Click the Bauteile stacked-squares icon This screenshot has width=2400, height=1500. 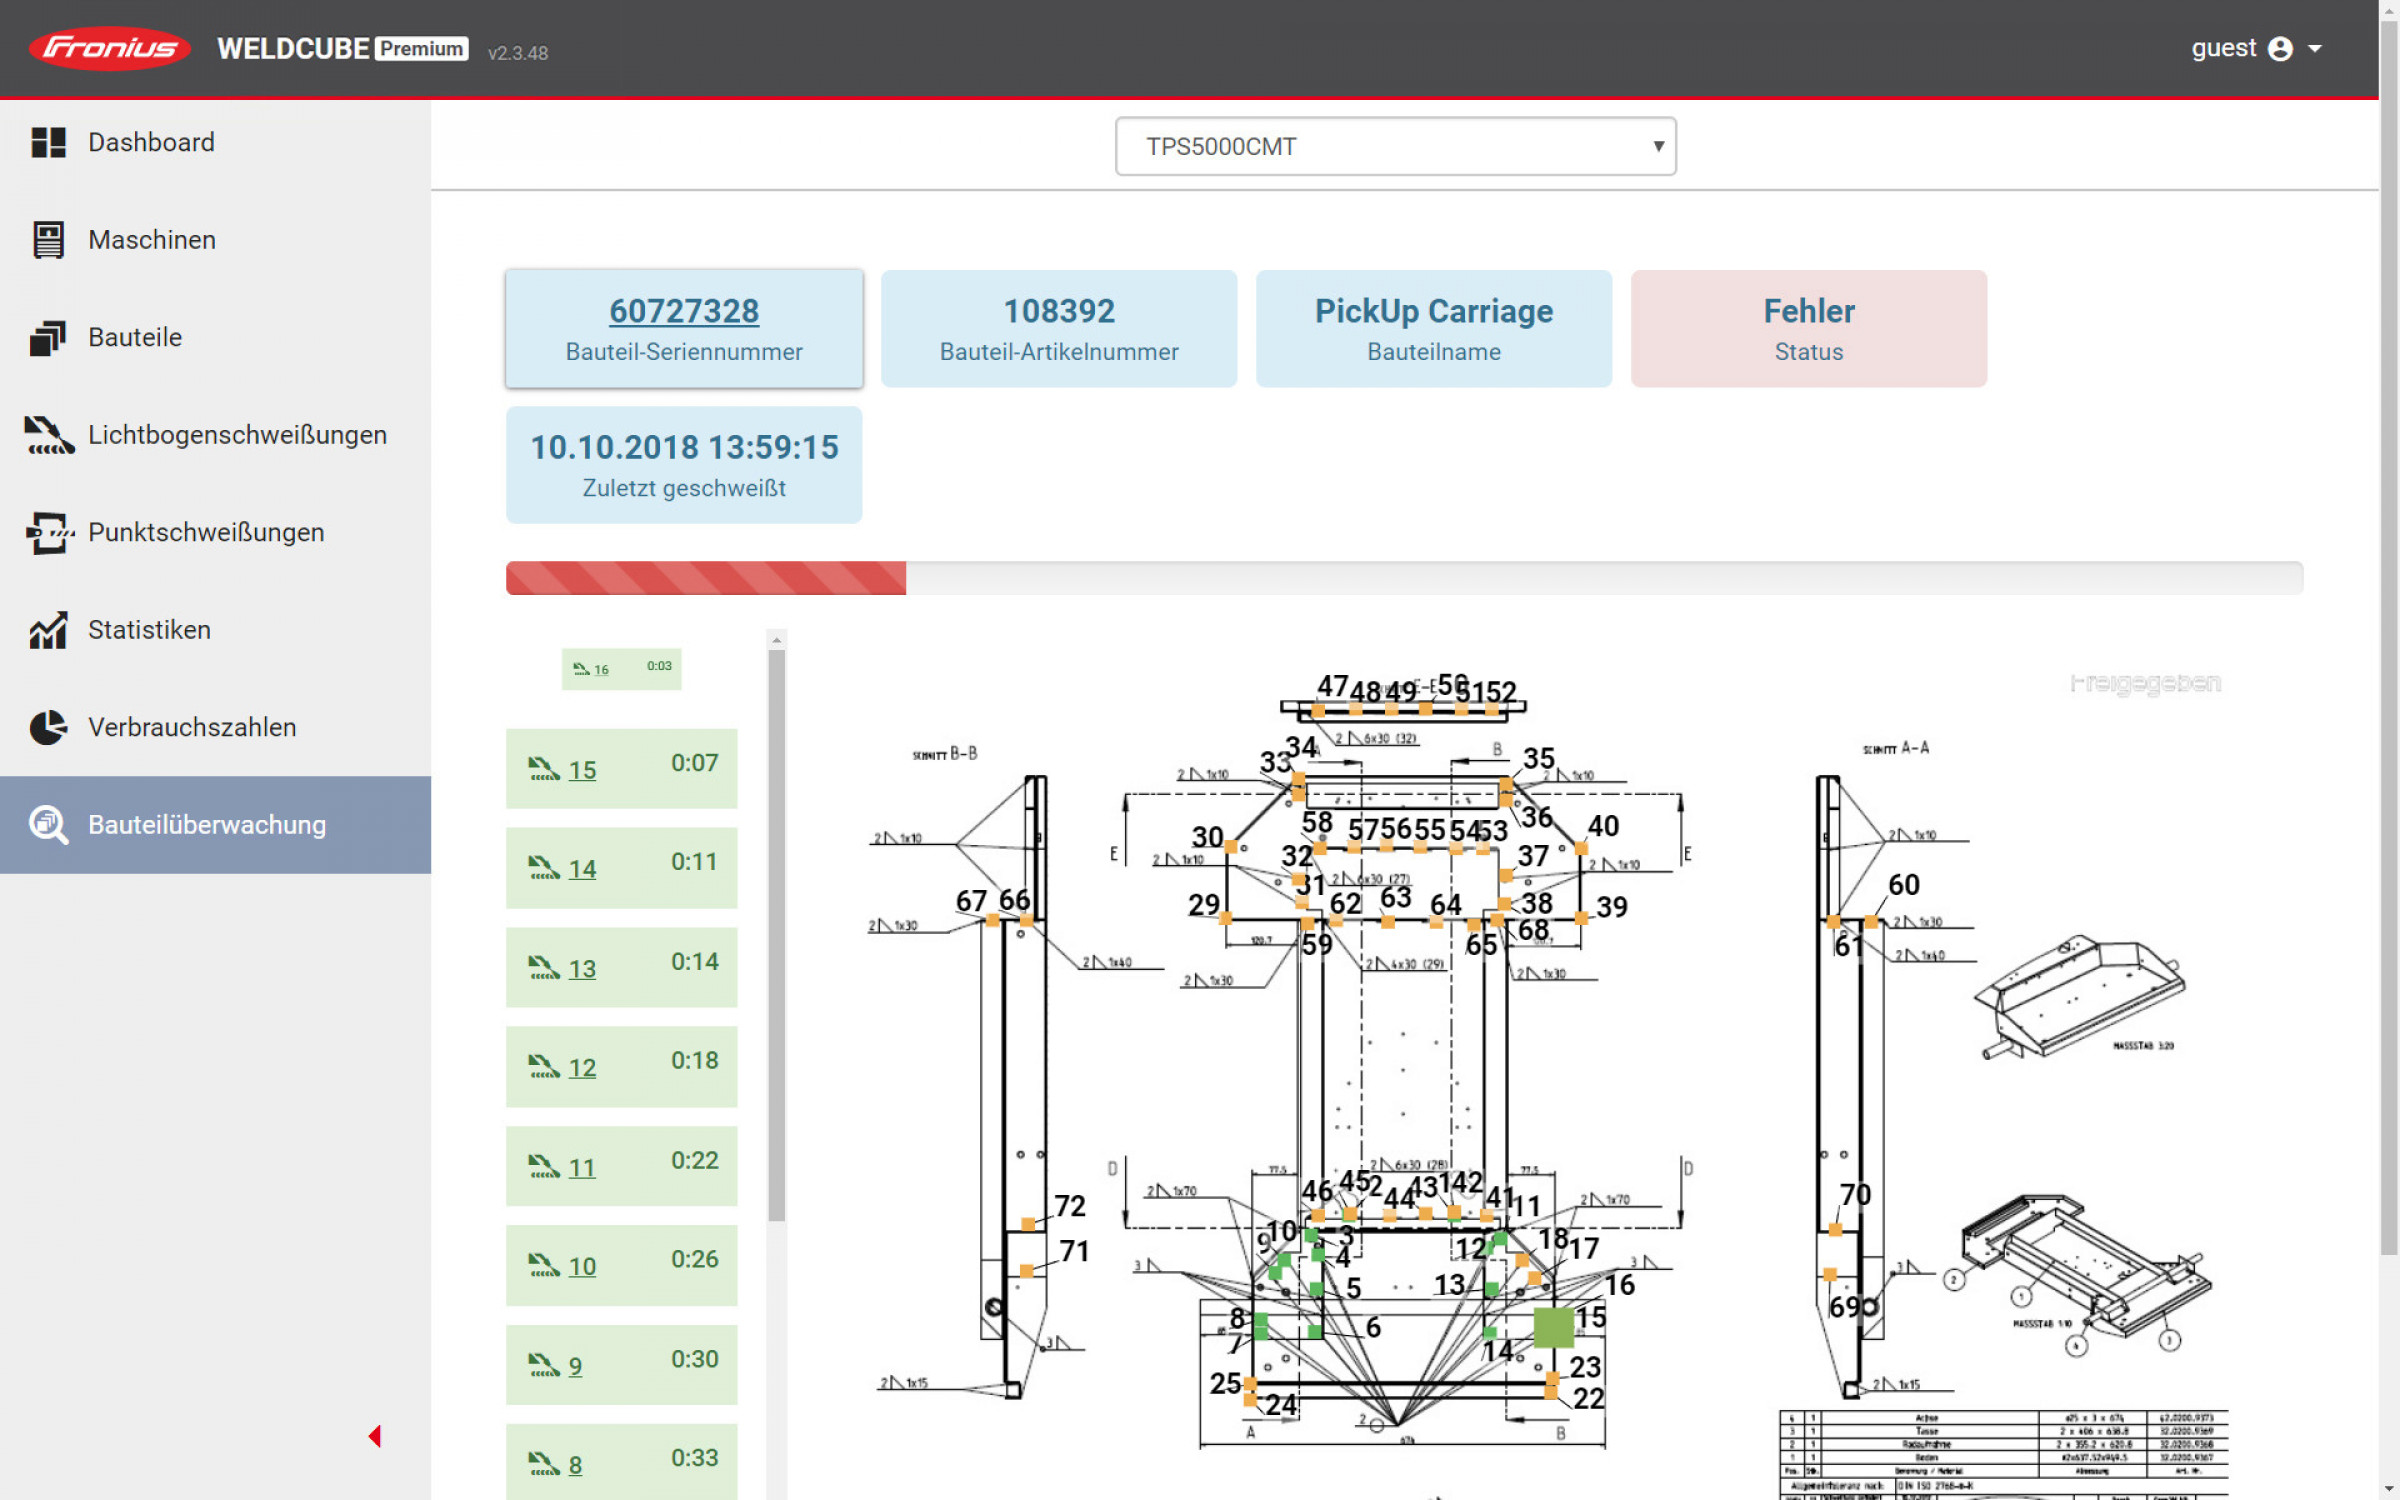[x=48, y=338]
